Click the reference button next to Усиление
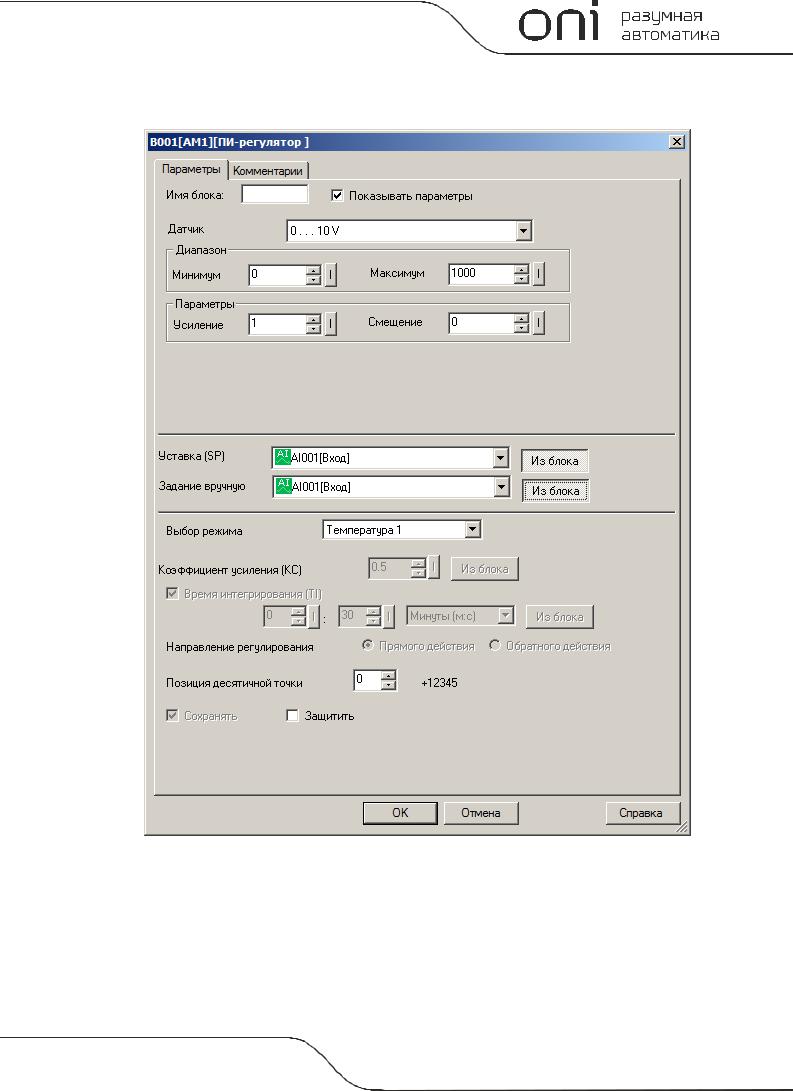793x1091 pixels. pos(331,324)
